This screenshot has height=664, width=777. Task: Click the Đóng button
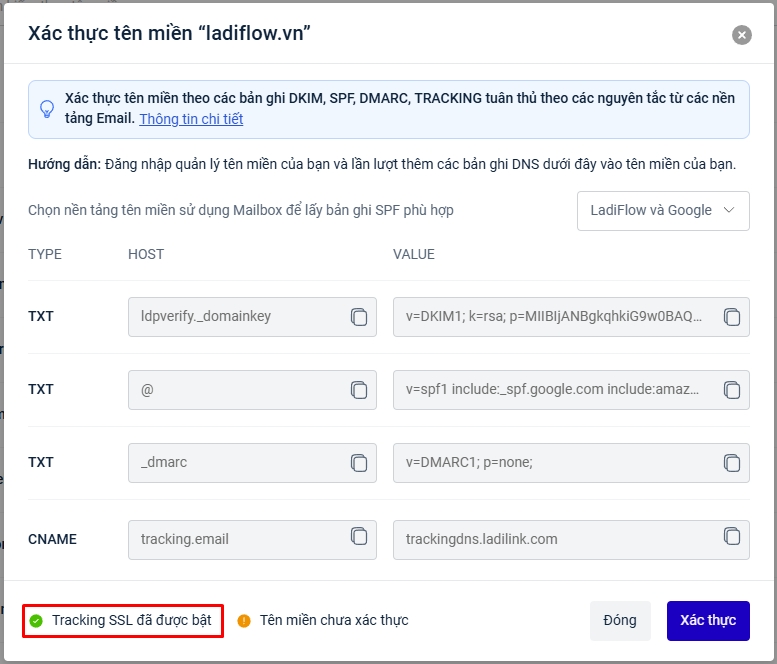point(620,620)
